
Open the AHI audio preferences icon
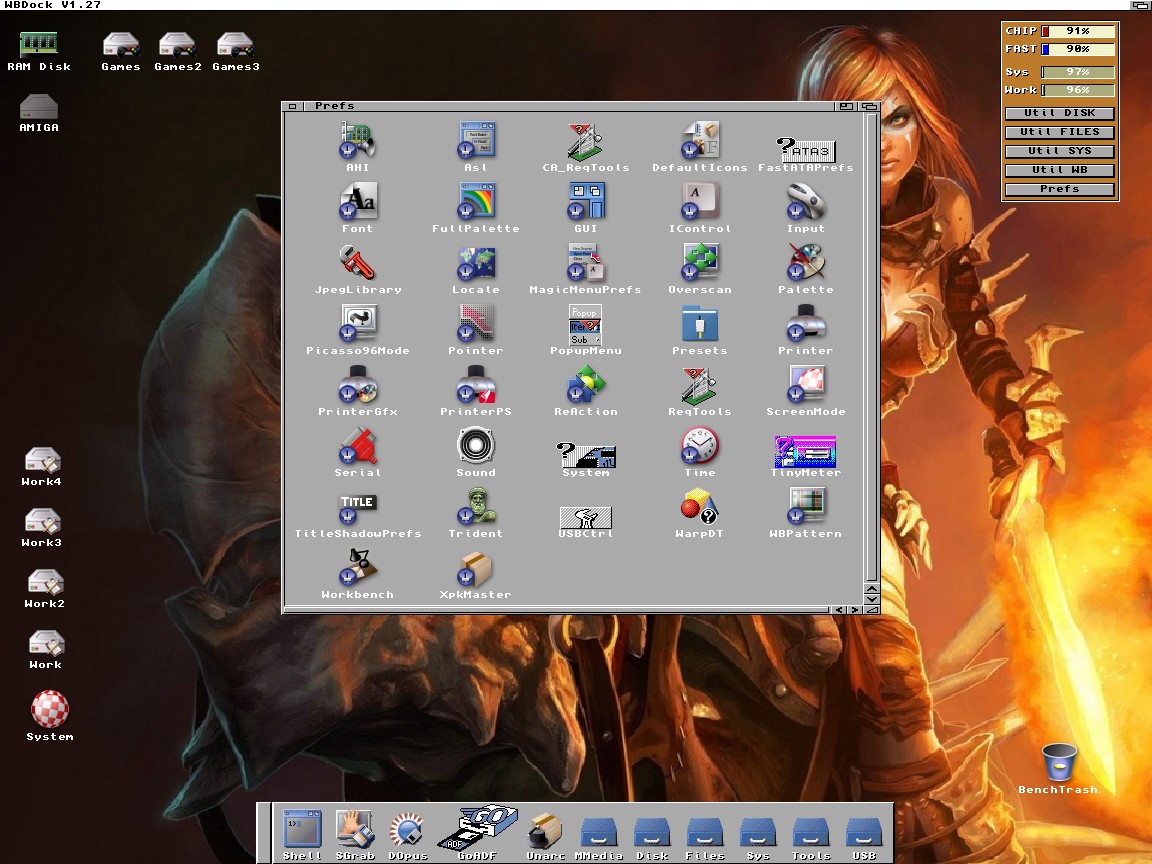tap(358, 141)
